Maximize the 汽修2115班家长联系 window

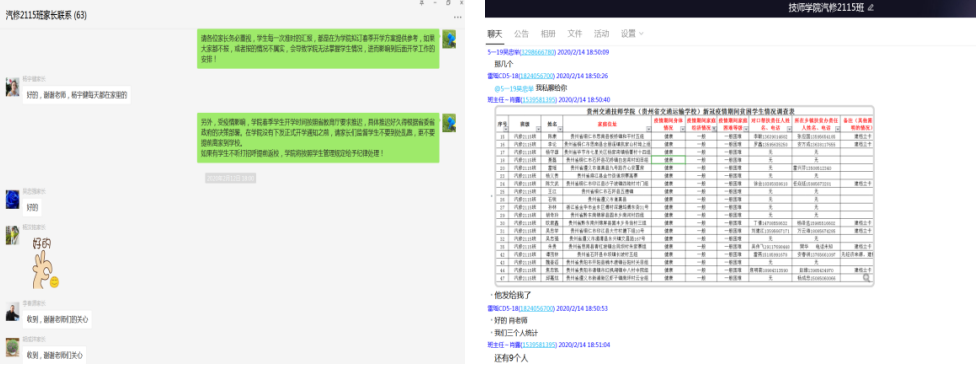click(x=448, y=3)
